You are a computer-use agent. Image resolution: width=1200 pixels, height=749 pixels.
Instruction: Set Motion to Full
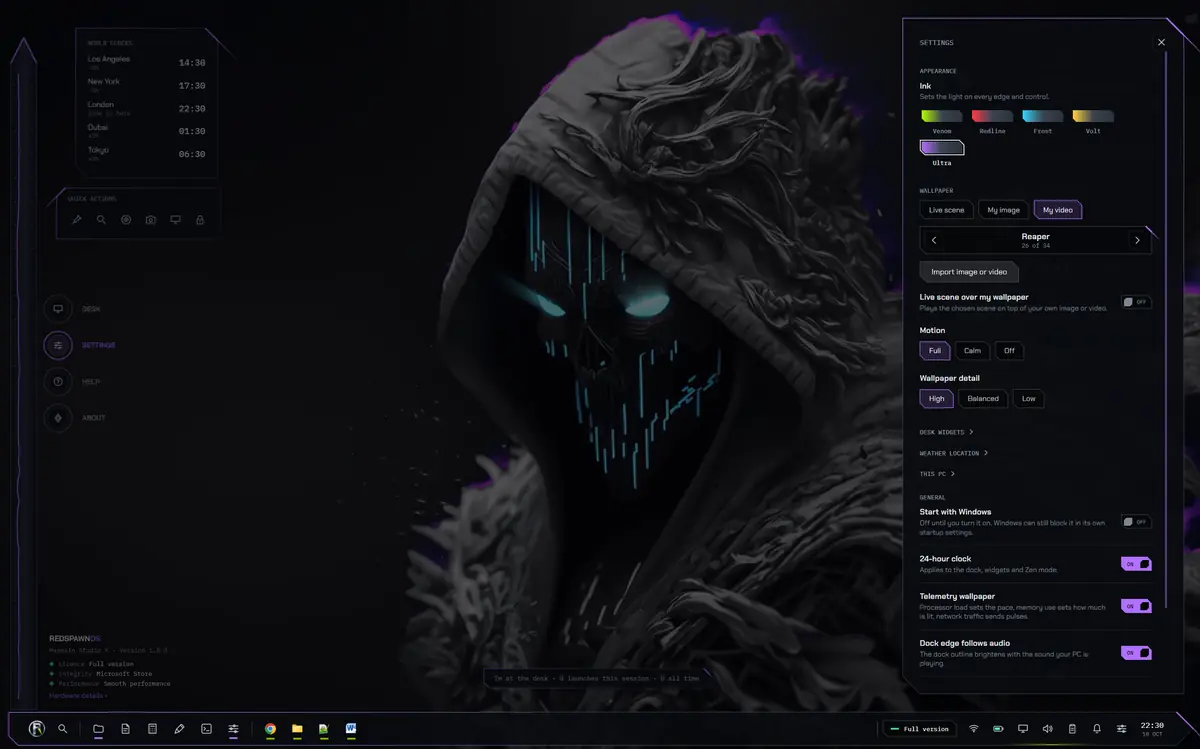(x=935, y=351)
